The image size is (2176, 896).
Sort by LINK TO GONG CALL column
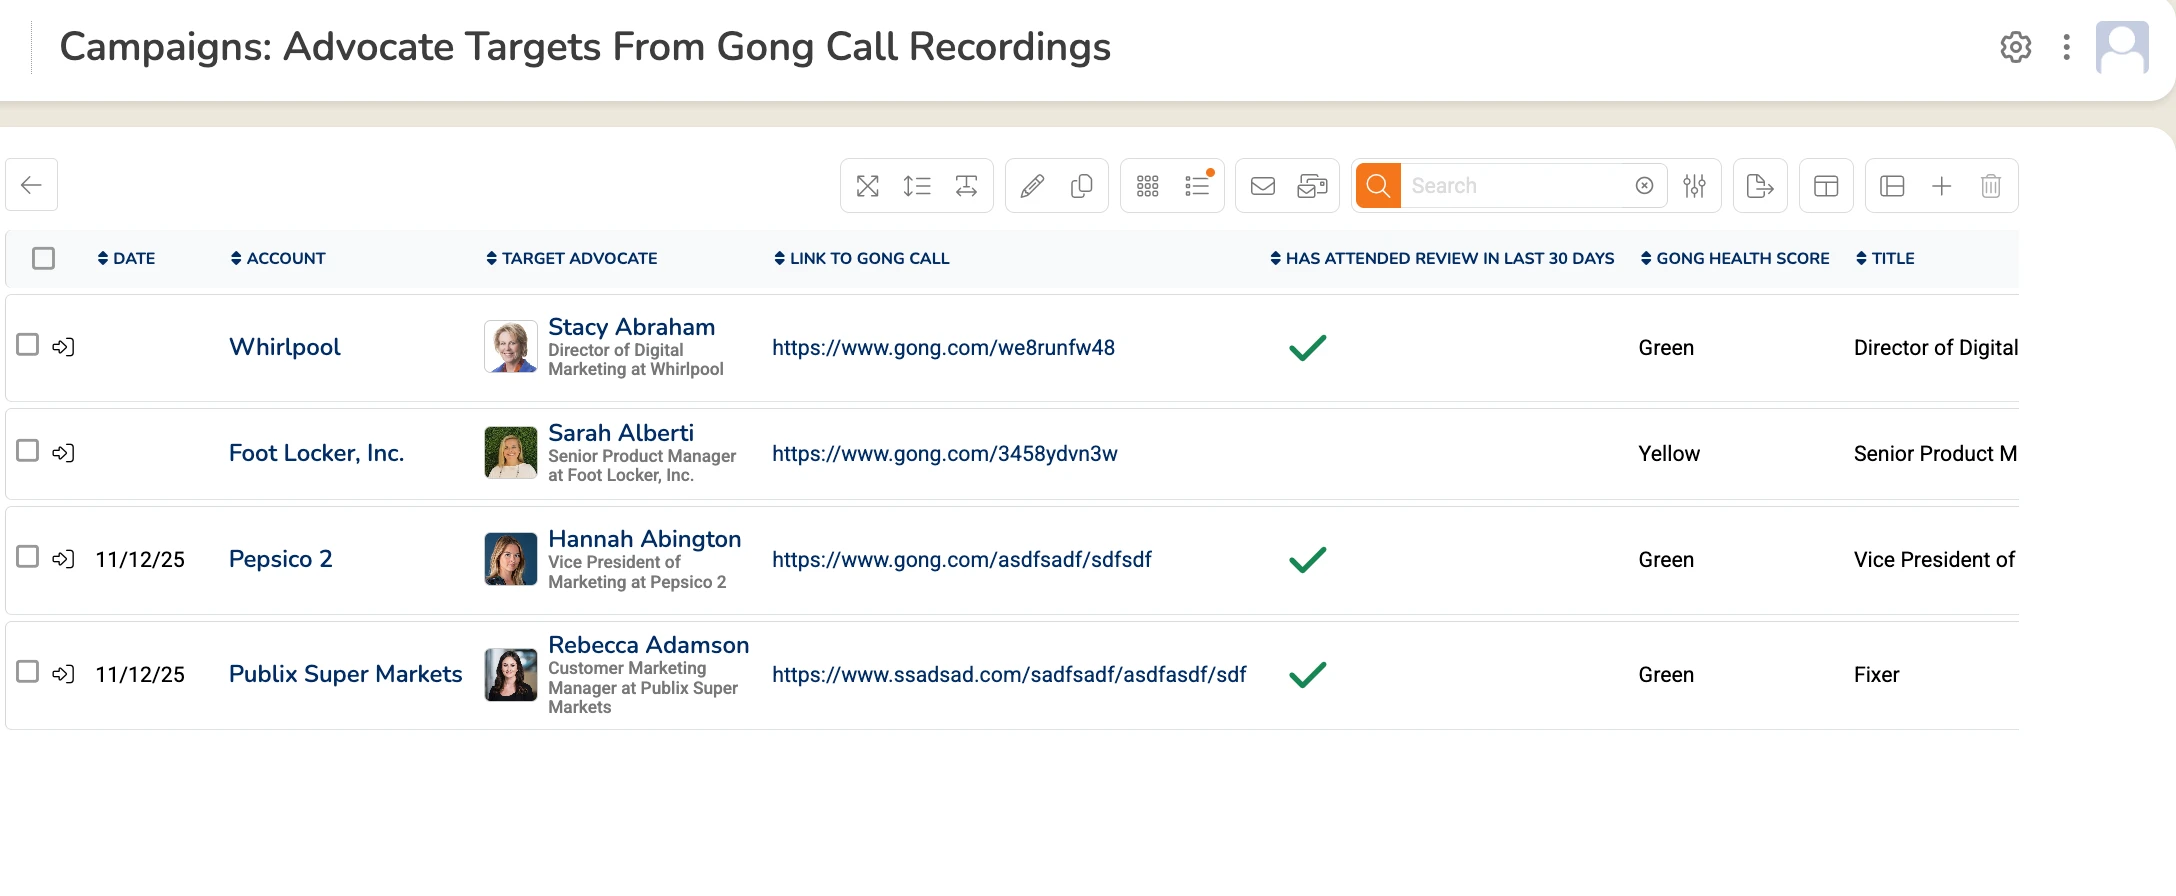point(861,258)
